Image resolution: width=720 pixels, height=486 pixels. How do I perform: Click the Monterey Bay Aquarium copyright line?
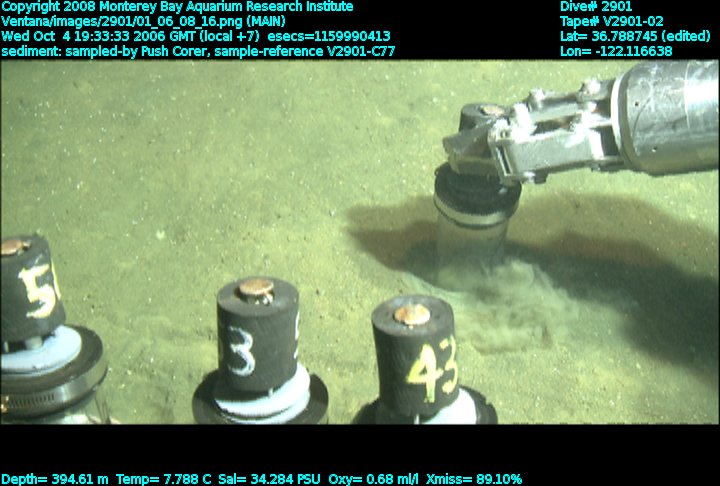[x=177, y=7]
